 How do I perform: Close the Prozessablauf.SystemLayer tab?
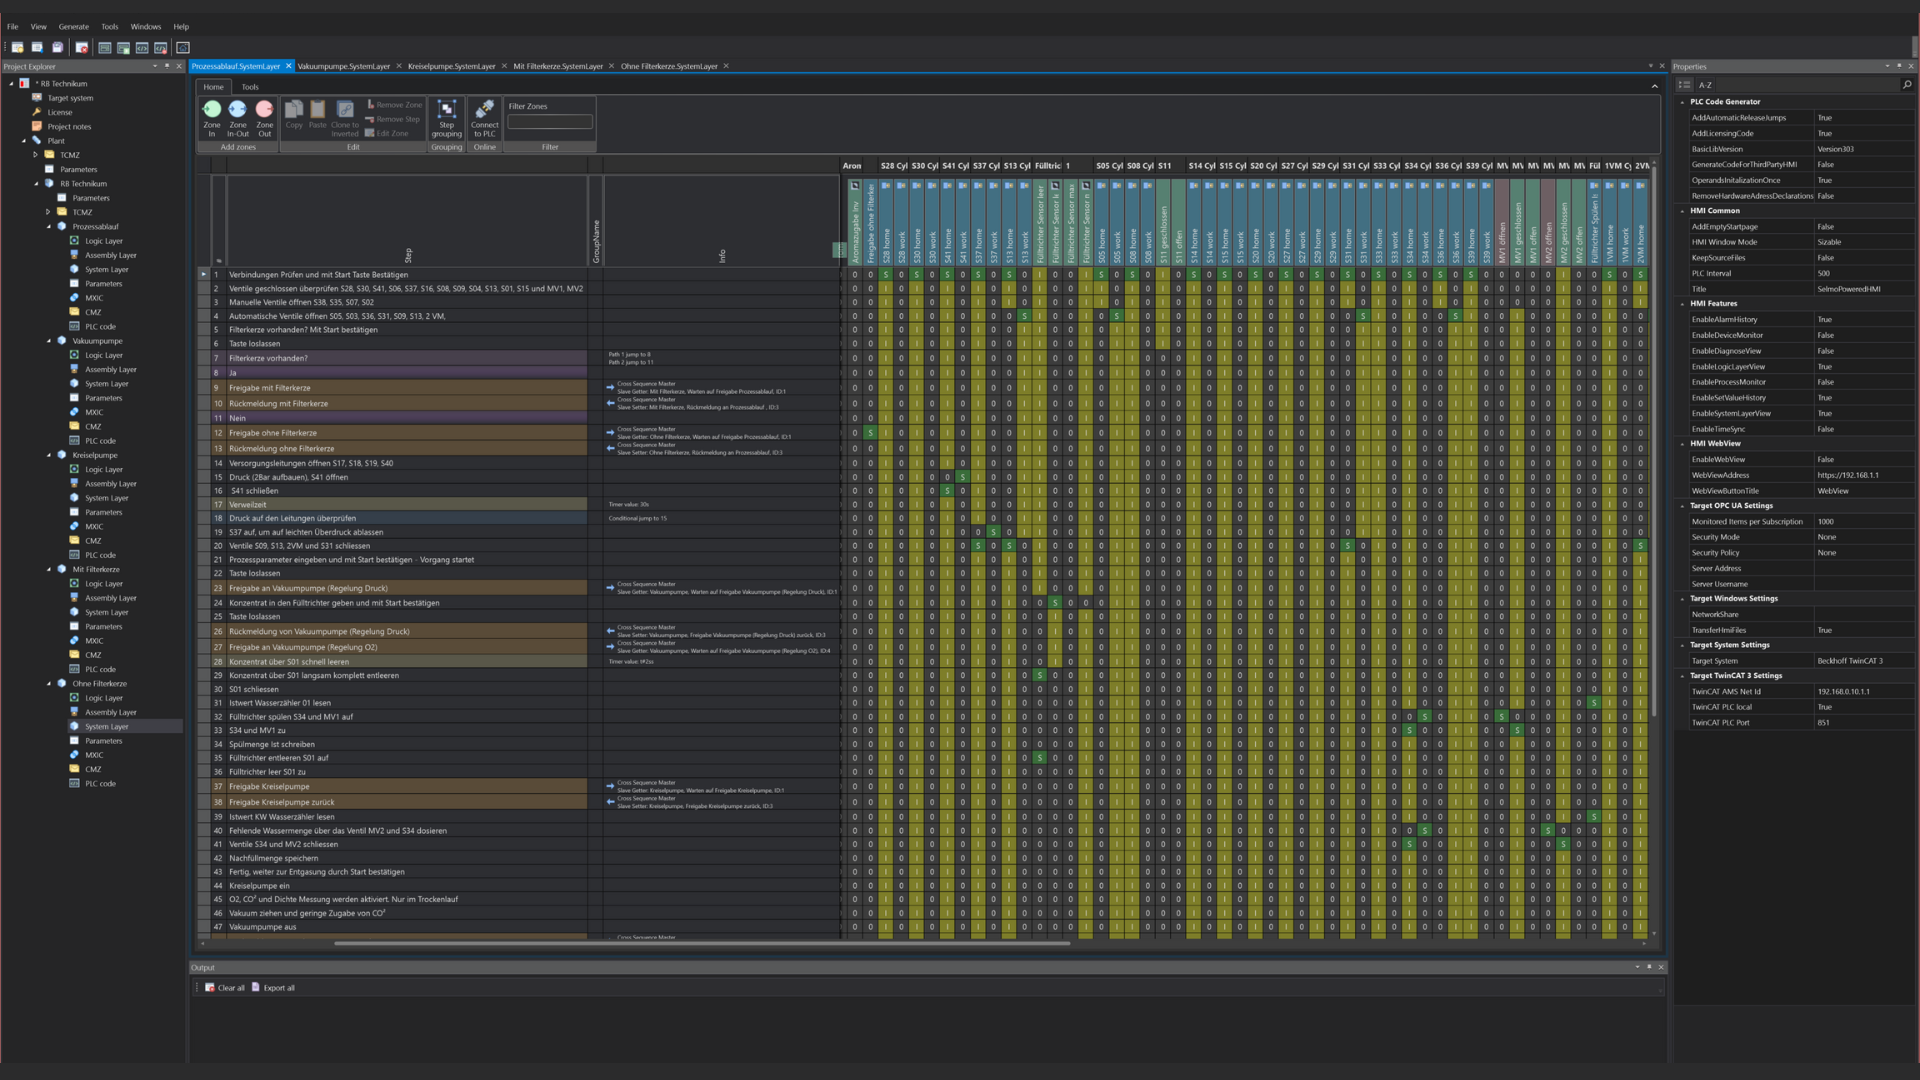point(288,66)
